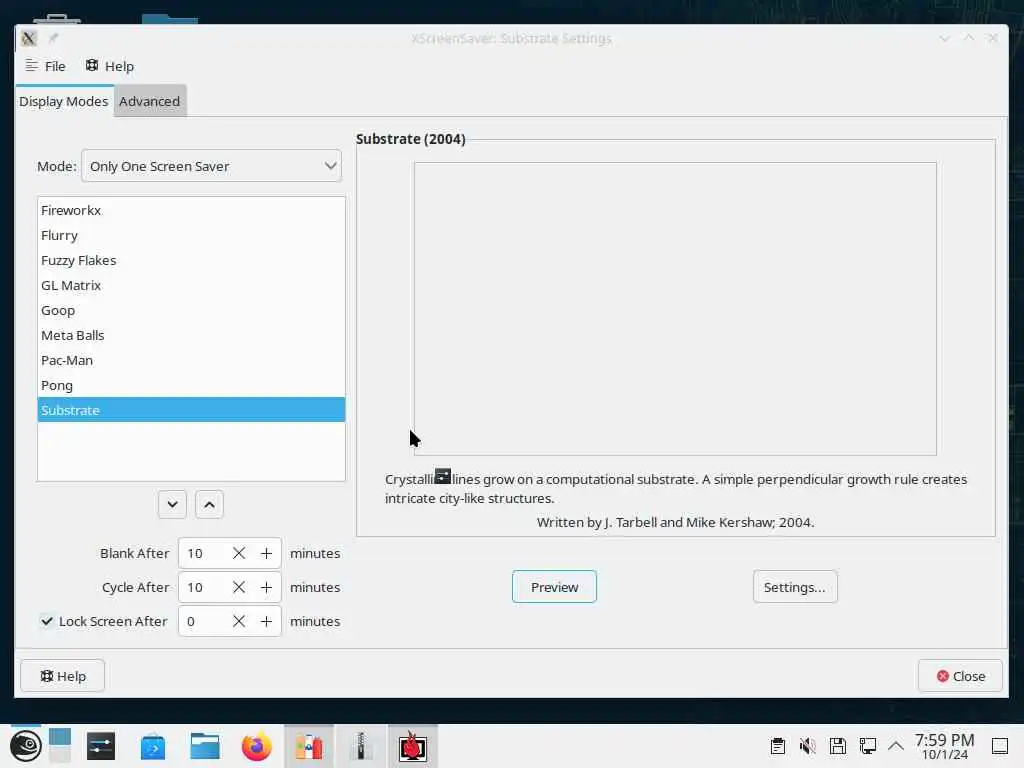The image size is (1024, 768).
Task: Click the Lock Screen After value field
Action: (202, 621)
